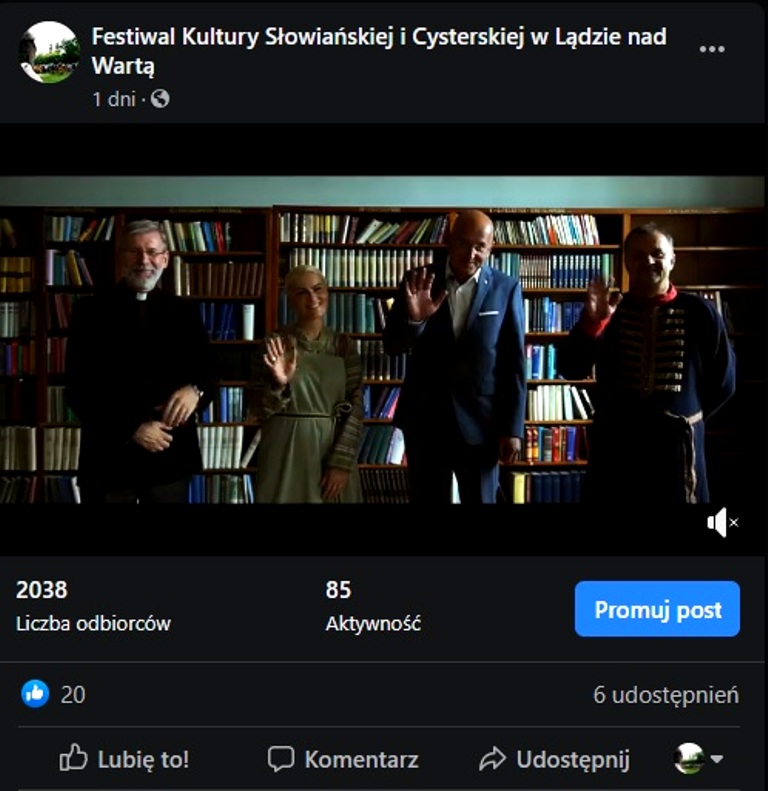Play the video of four people waving

pos(382,339)
